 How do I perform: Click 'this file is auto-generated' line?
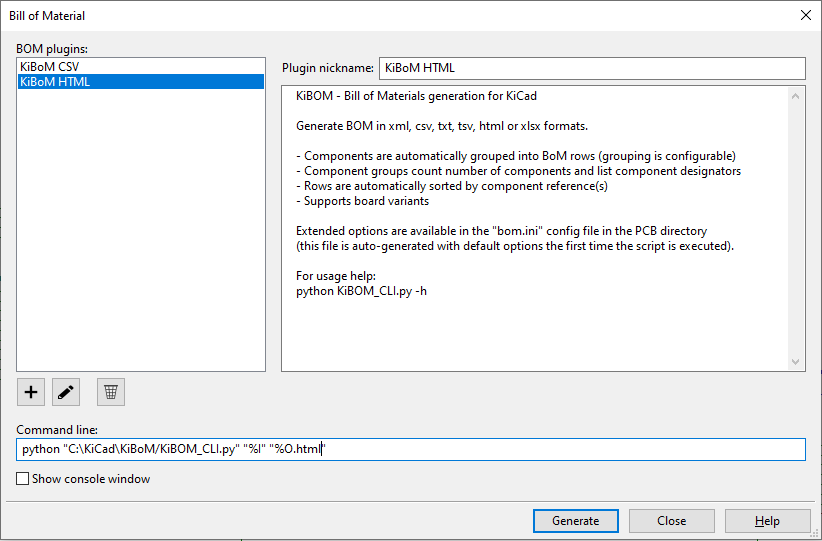[515, 246]
